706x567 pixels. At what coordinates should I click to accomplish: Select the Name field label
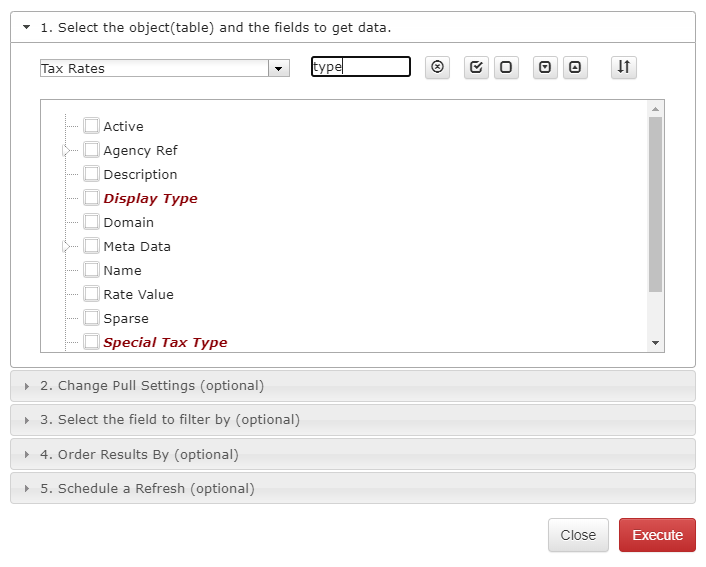[122, 271]
